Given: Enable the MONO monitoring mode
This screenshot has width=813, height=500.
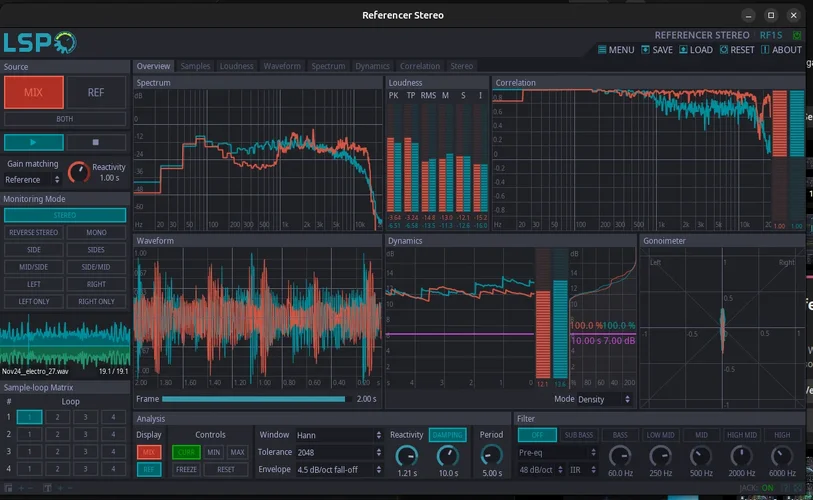Looking at the screenshot, I should [x=96, y=232].
